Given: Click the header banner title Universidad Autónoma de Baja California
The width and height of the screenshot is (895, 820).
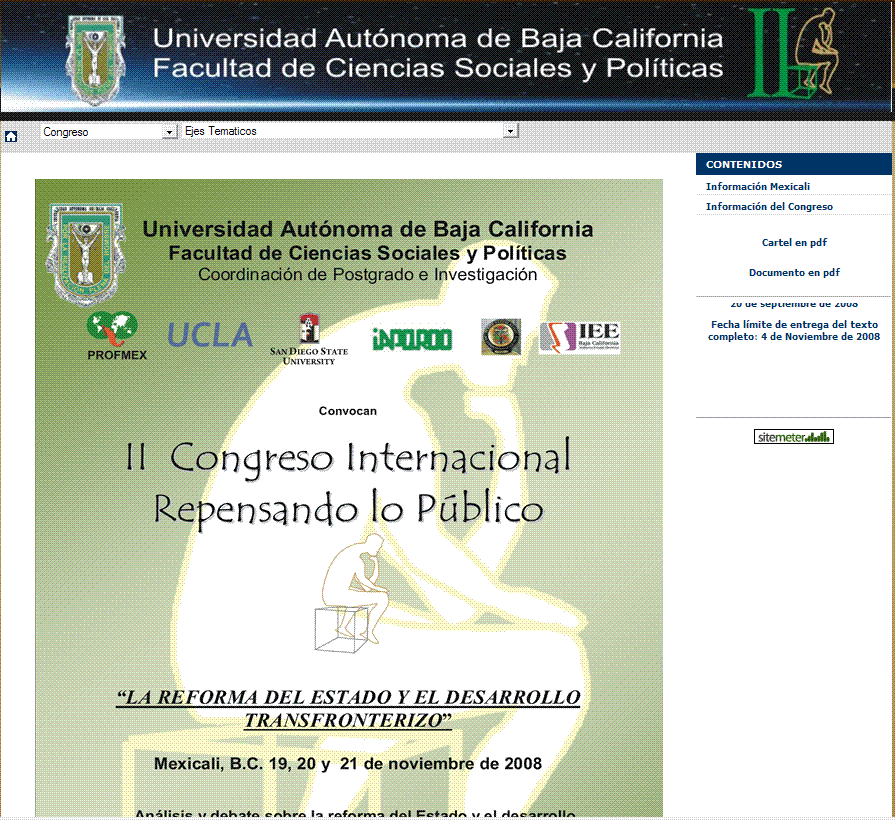Looking at the screenshot, I should [438, 38].
